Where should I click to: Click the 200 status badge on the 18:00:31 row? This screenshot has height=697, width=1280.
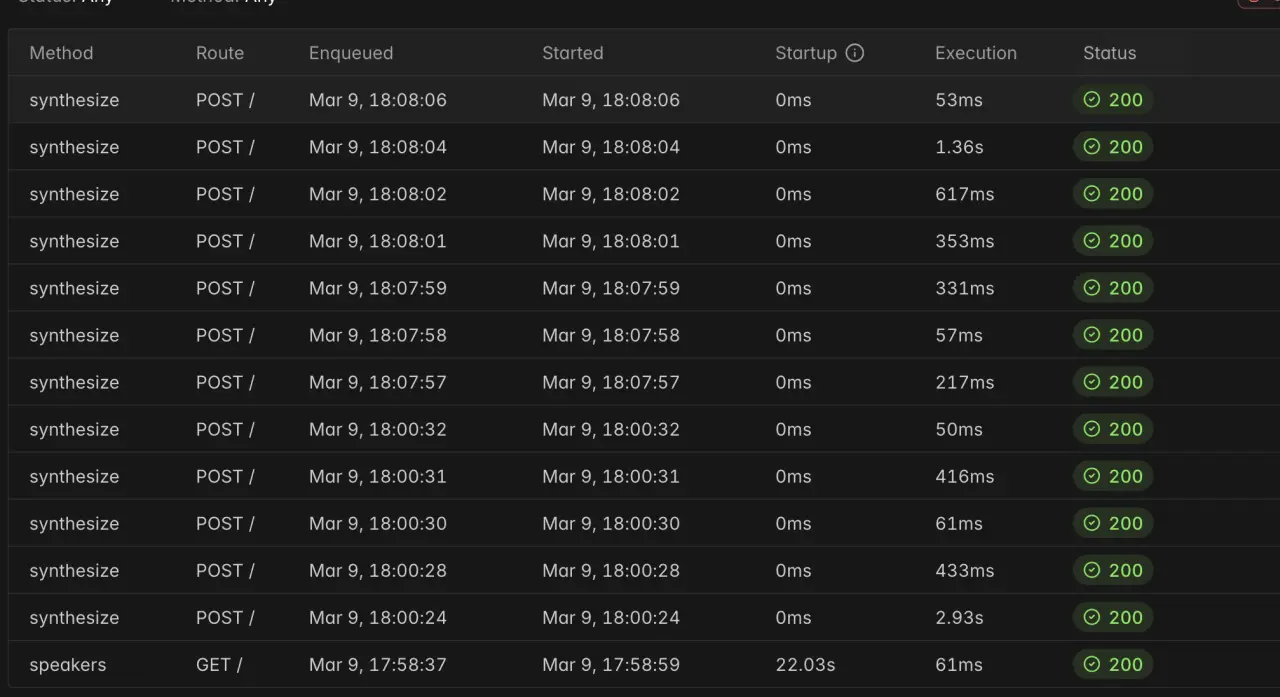pos(1113,477)
